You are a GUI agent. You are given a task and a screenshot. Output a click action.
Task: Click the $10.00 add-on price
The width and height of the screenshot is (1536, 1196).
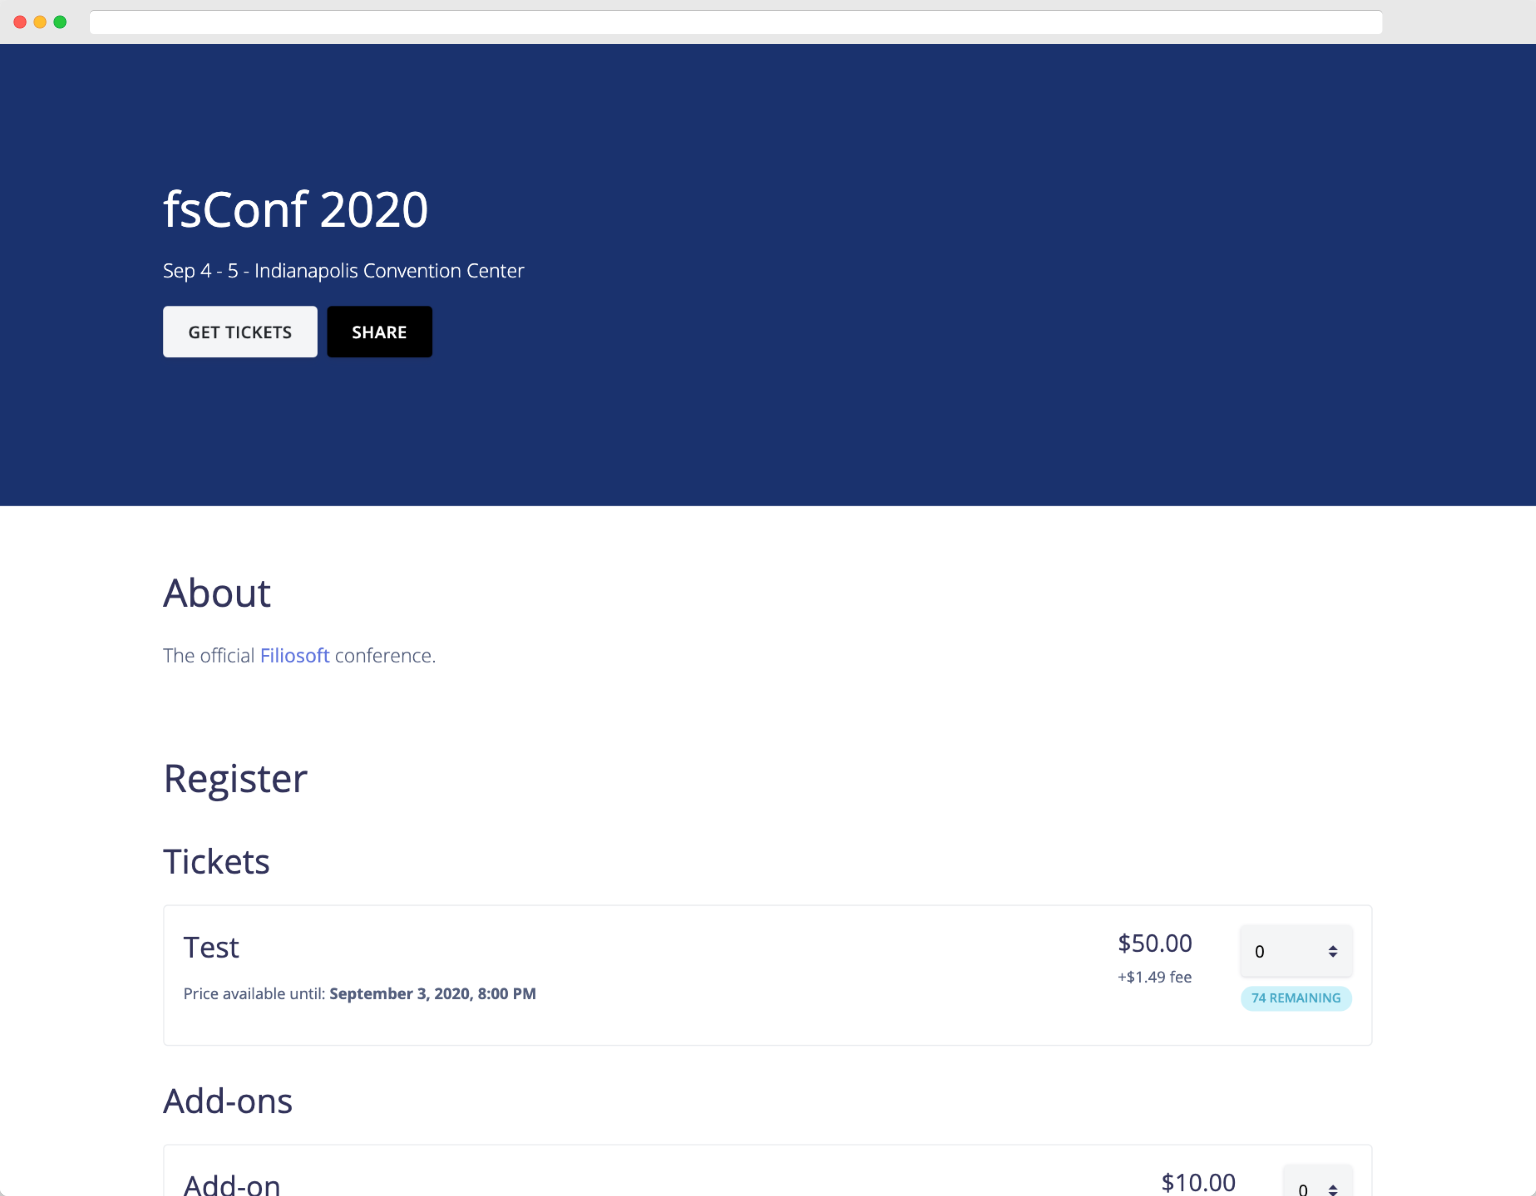(x=1198, y=1183)
